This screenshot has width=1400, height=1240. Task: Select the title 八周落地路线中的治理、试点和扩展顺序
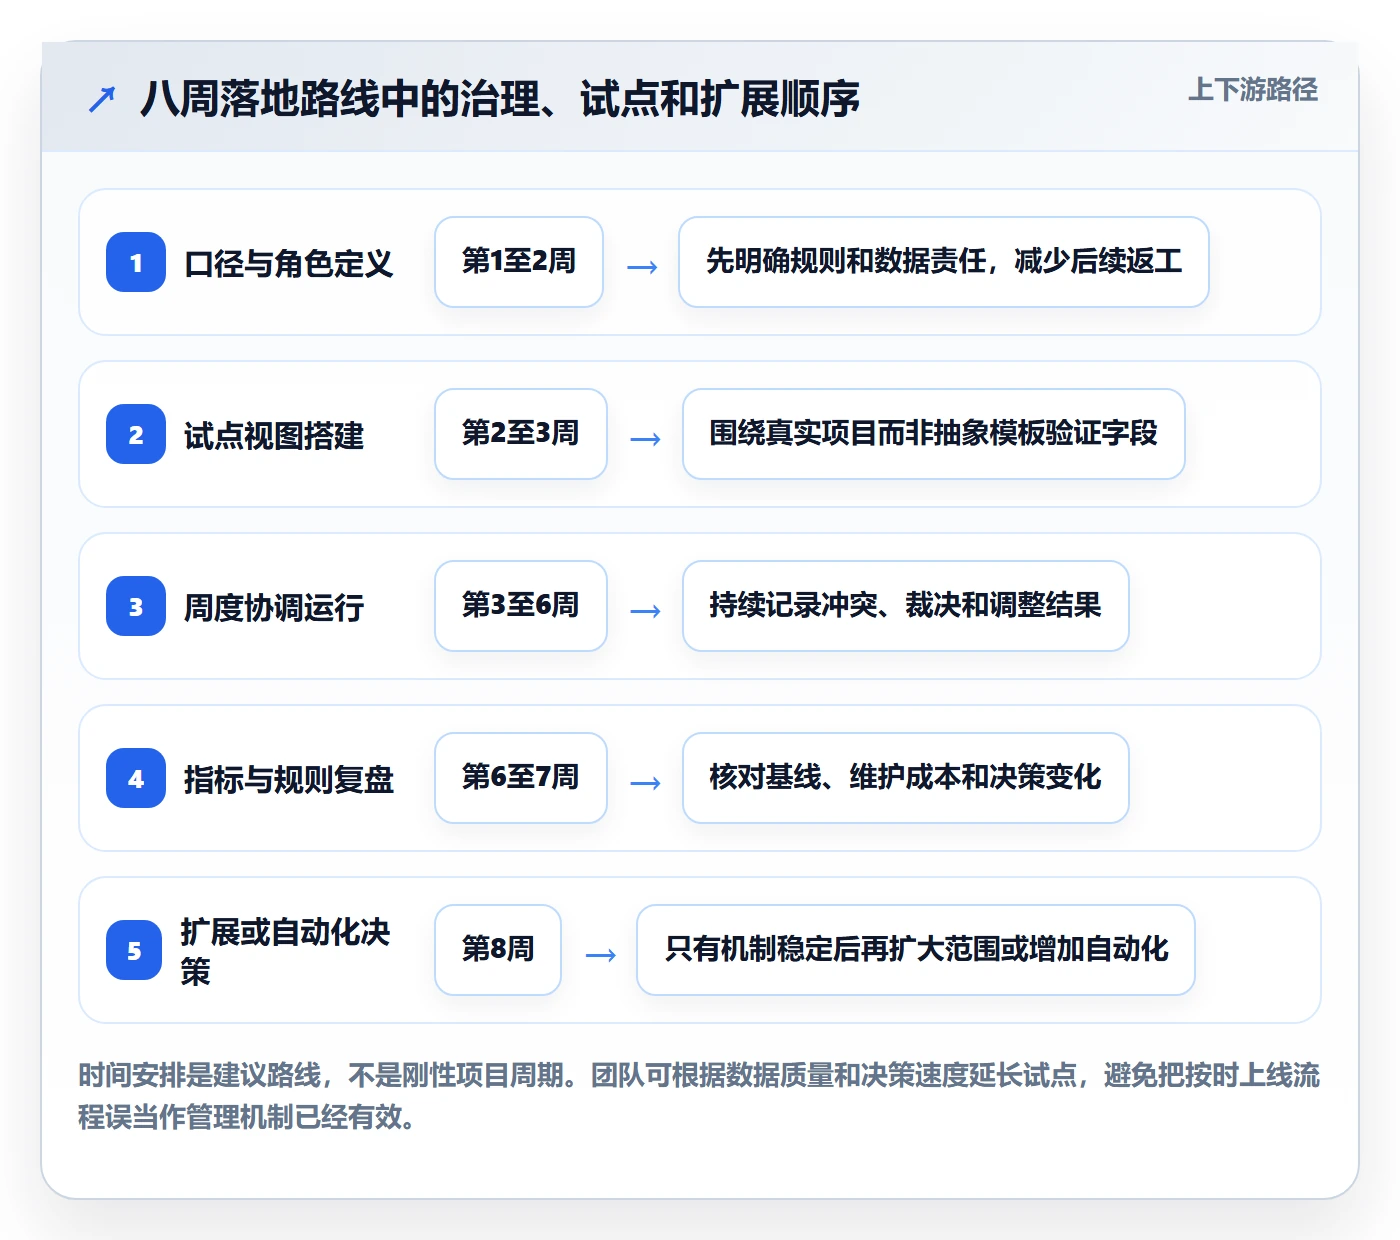[500, 99]
